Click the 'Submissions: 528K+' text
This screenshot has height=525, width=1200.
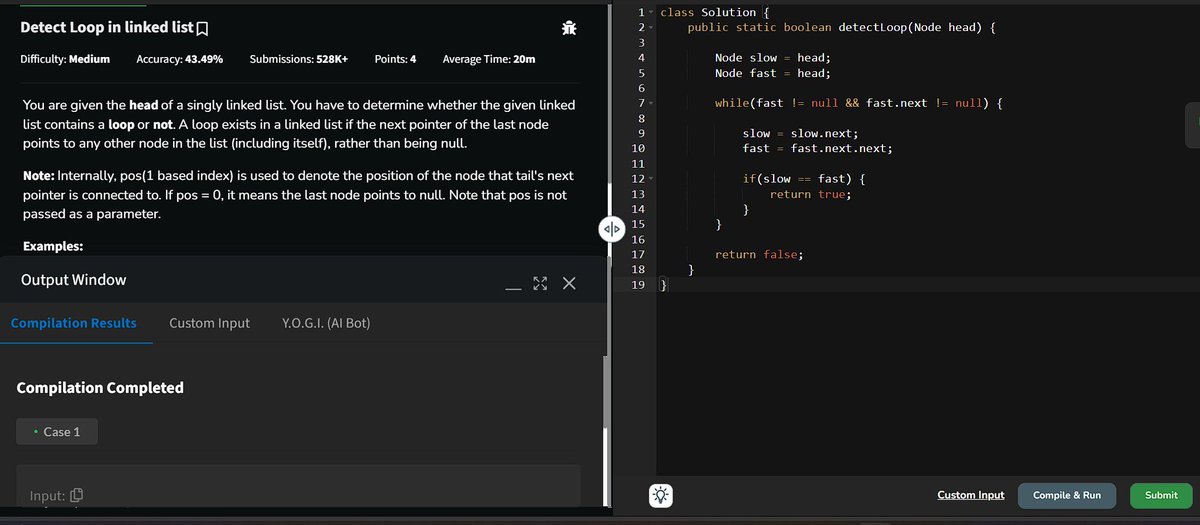point(299,59)
